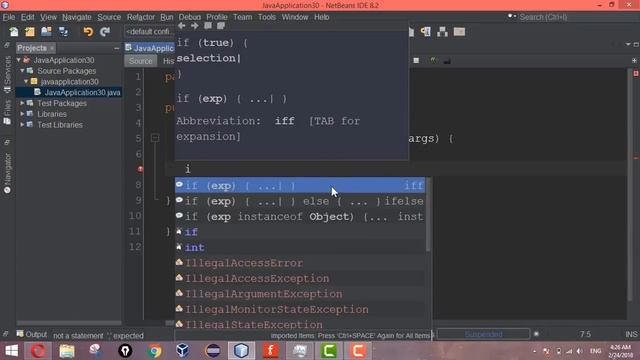This screenshot has width=640, height=360.
Task: Open the Run menu
Action: [167, 17]
